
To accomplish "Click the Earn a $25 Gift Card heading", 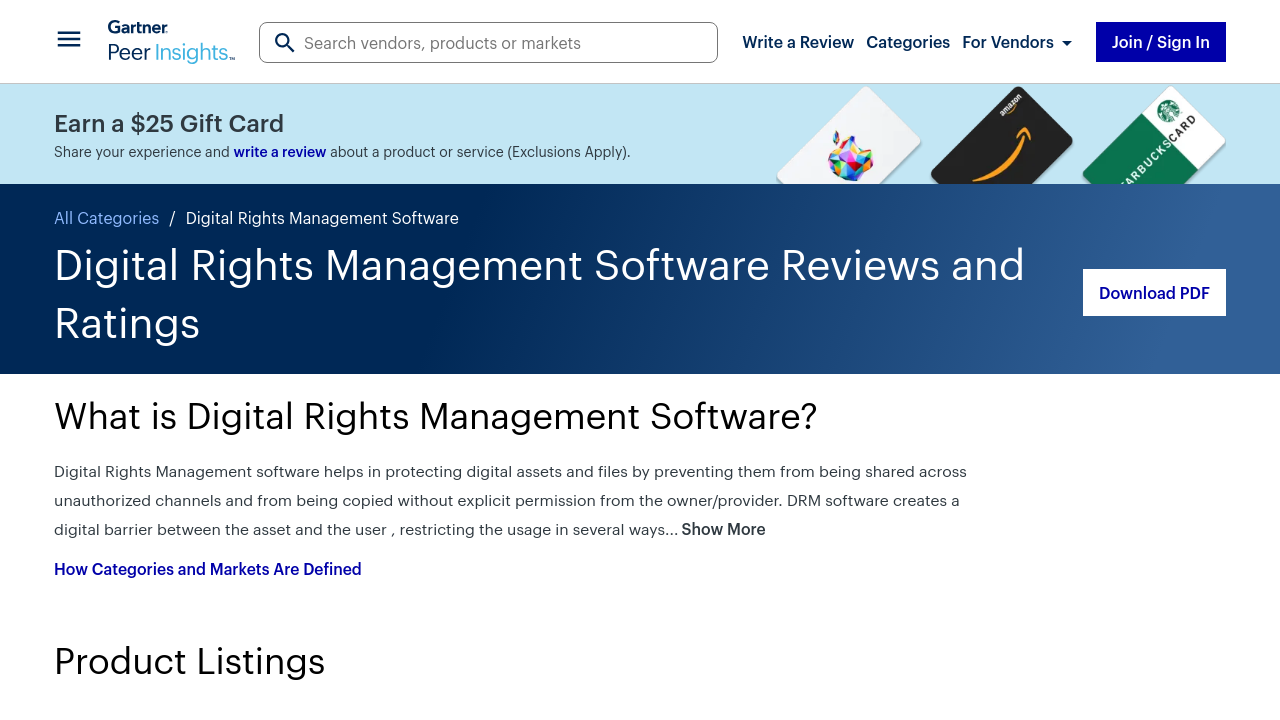I will (169, 123).
